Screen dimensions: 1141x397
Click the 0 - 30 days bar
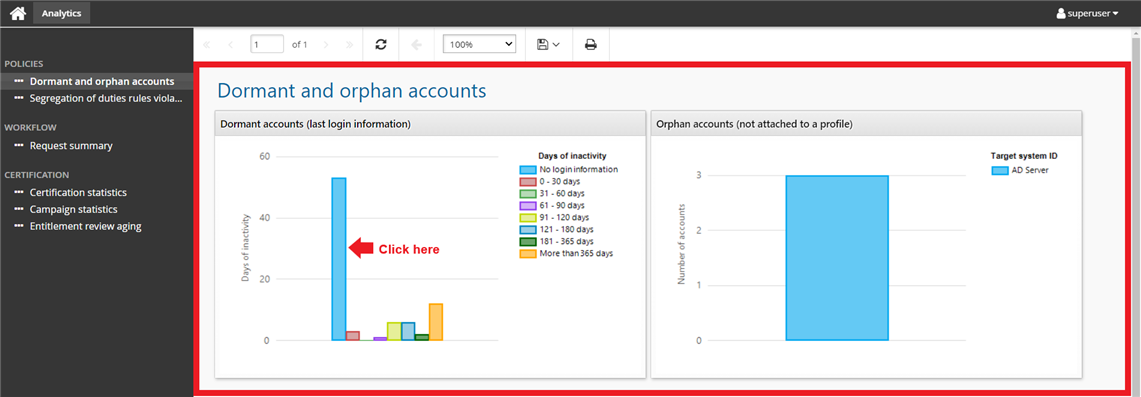(352, 336)
